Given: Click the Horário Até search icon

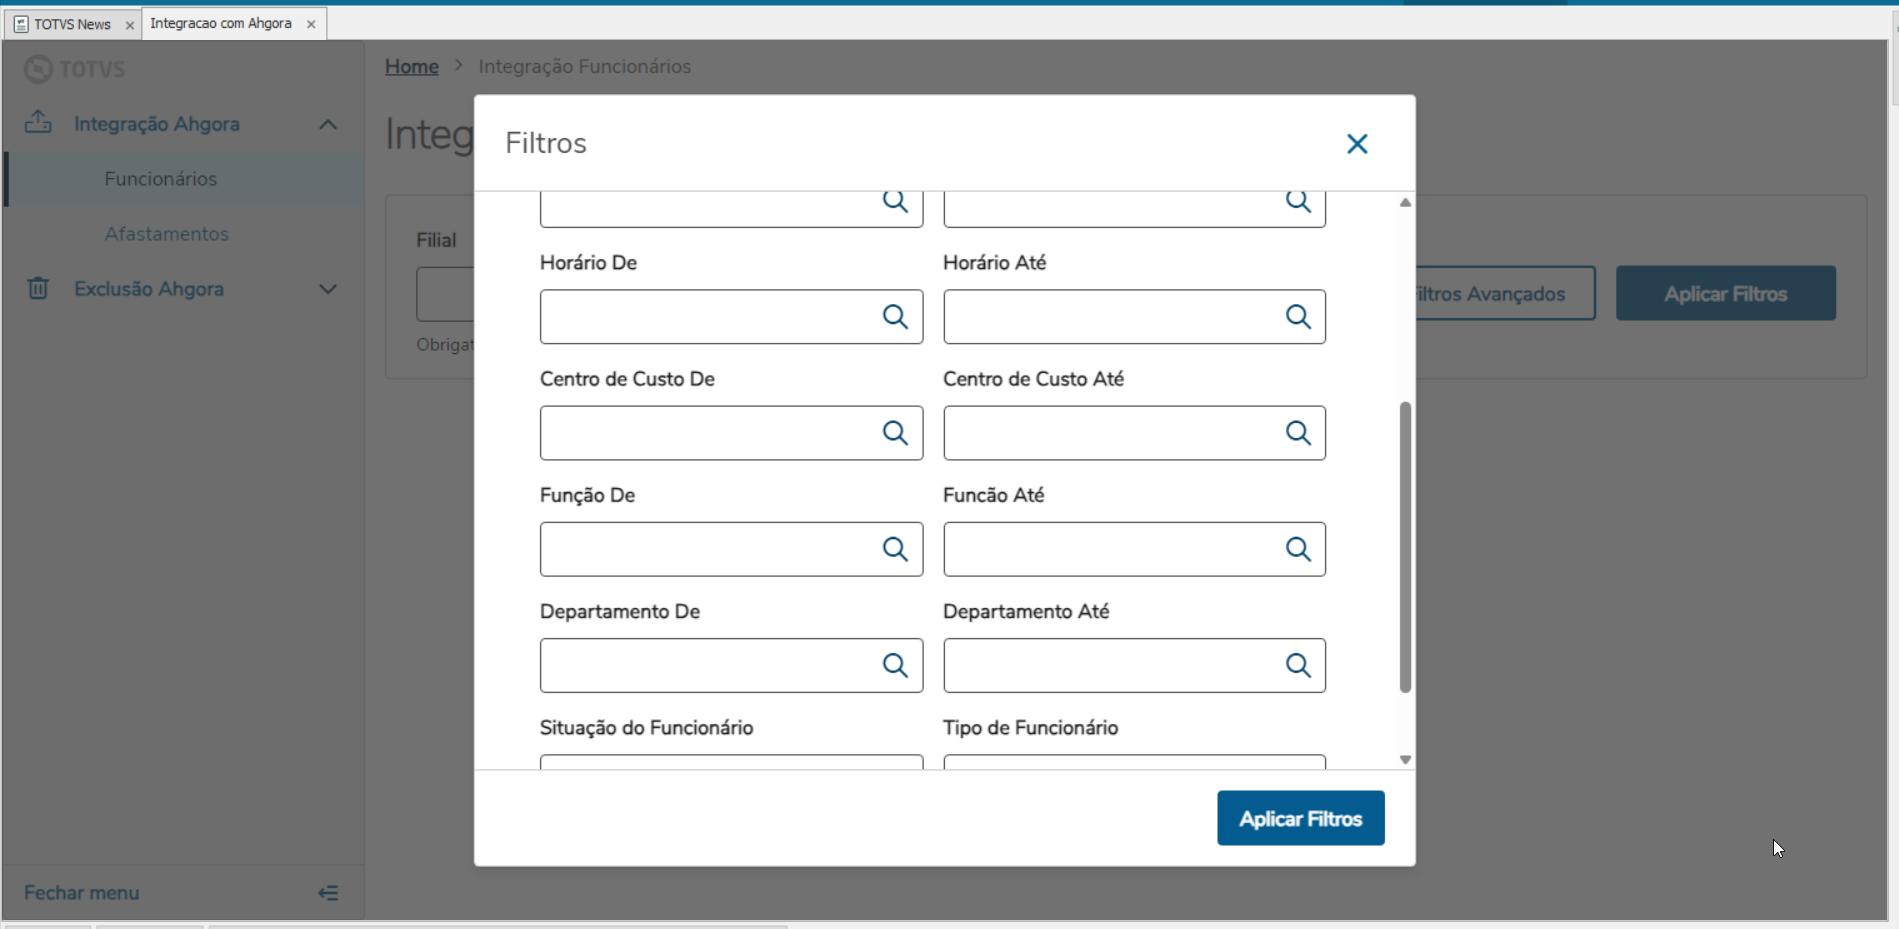Looking at the screenshot, I should pyautogui.click(x=1298, y=317).
